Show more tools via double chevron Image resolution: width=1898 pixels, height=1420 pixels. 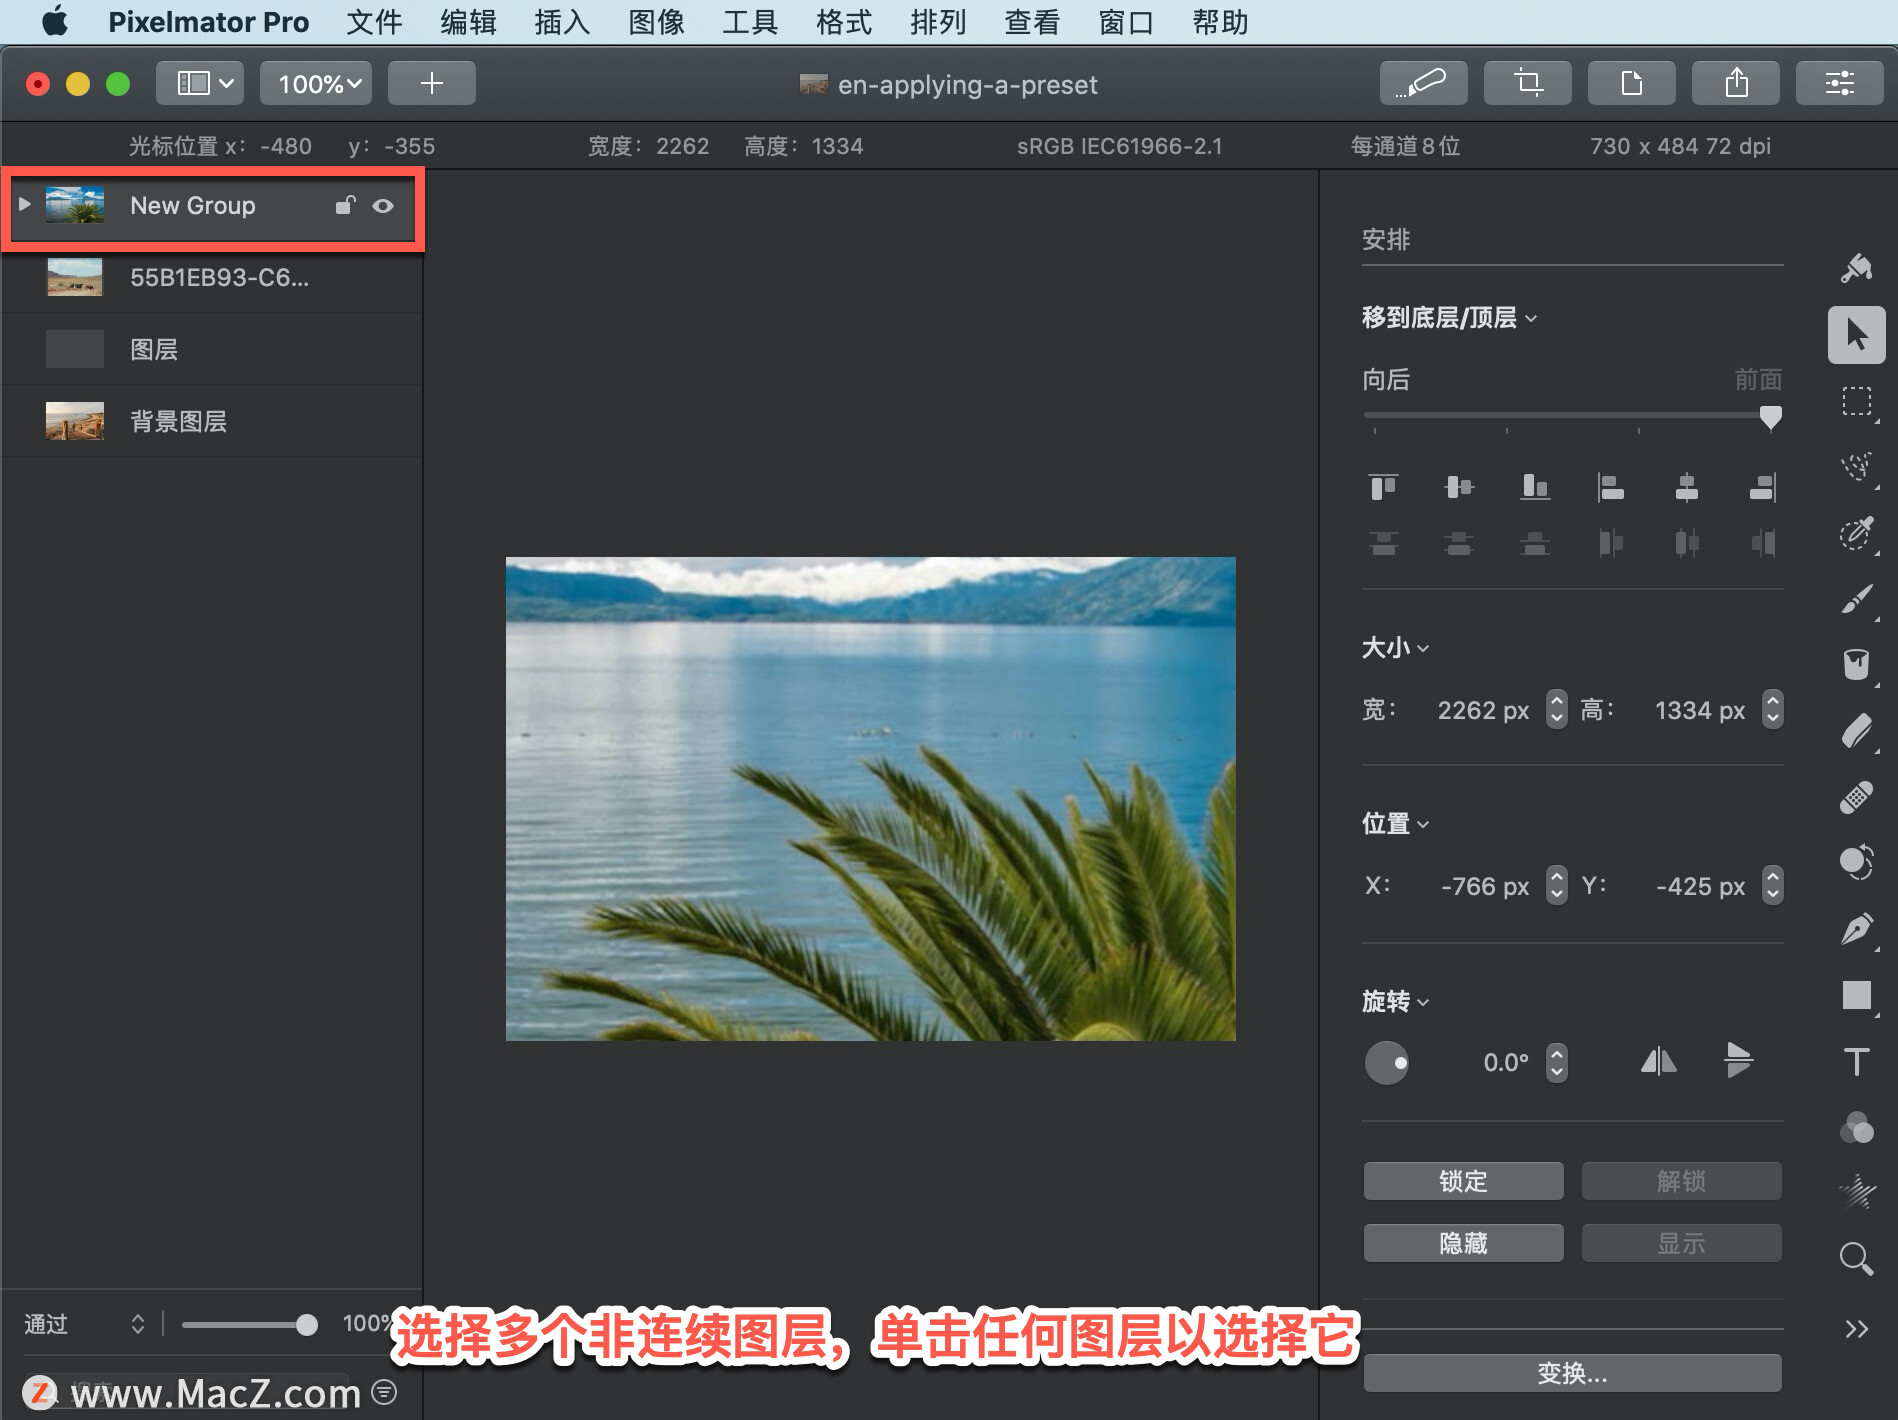pos(1856,1329)
